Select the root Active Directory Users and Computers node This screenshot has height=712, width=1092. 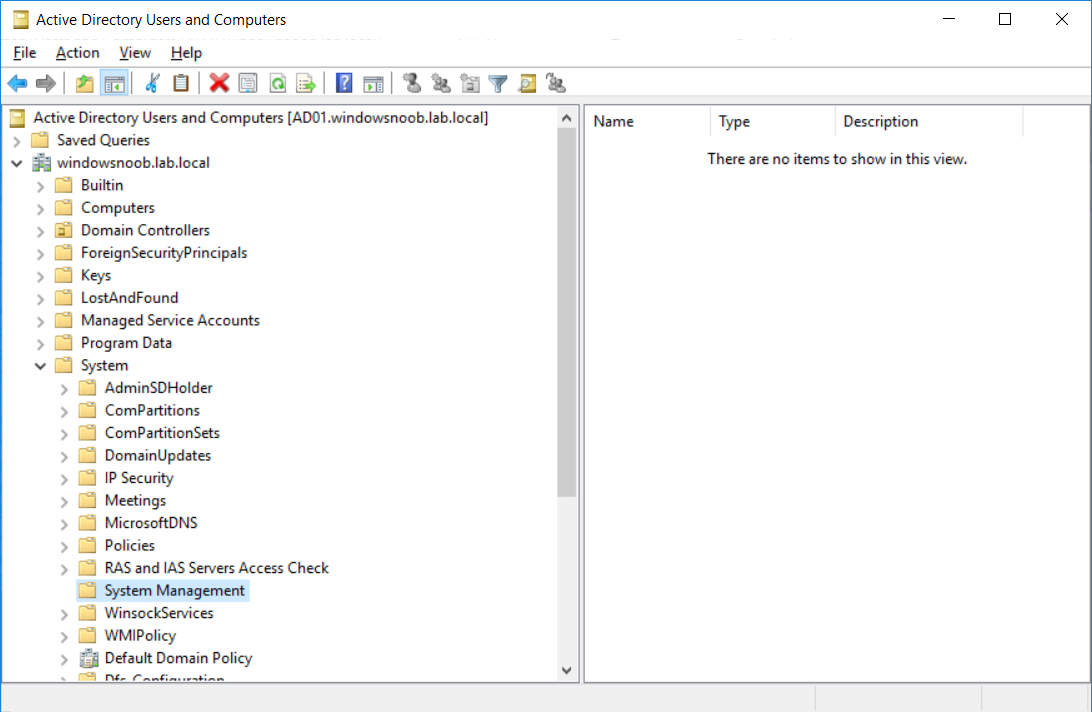tap(260, 118)
